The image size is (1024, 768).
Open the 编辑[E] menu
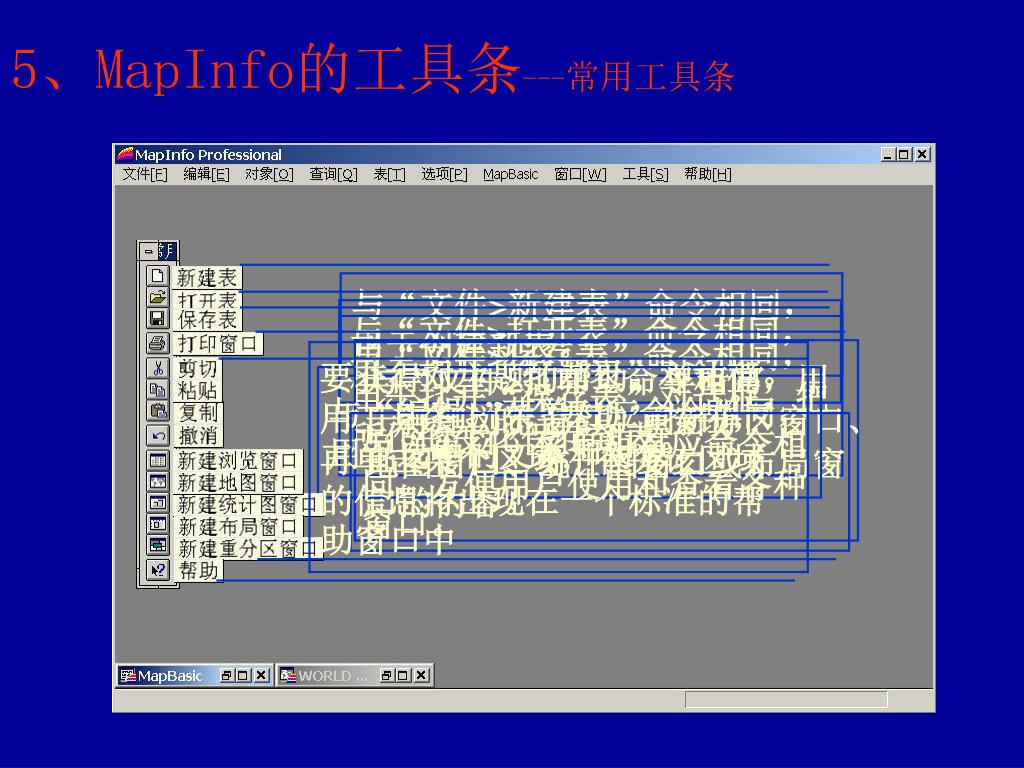click(206, 174)
